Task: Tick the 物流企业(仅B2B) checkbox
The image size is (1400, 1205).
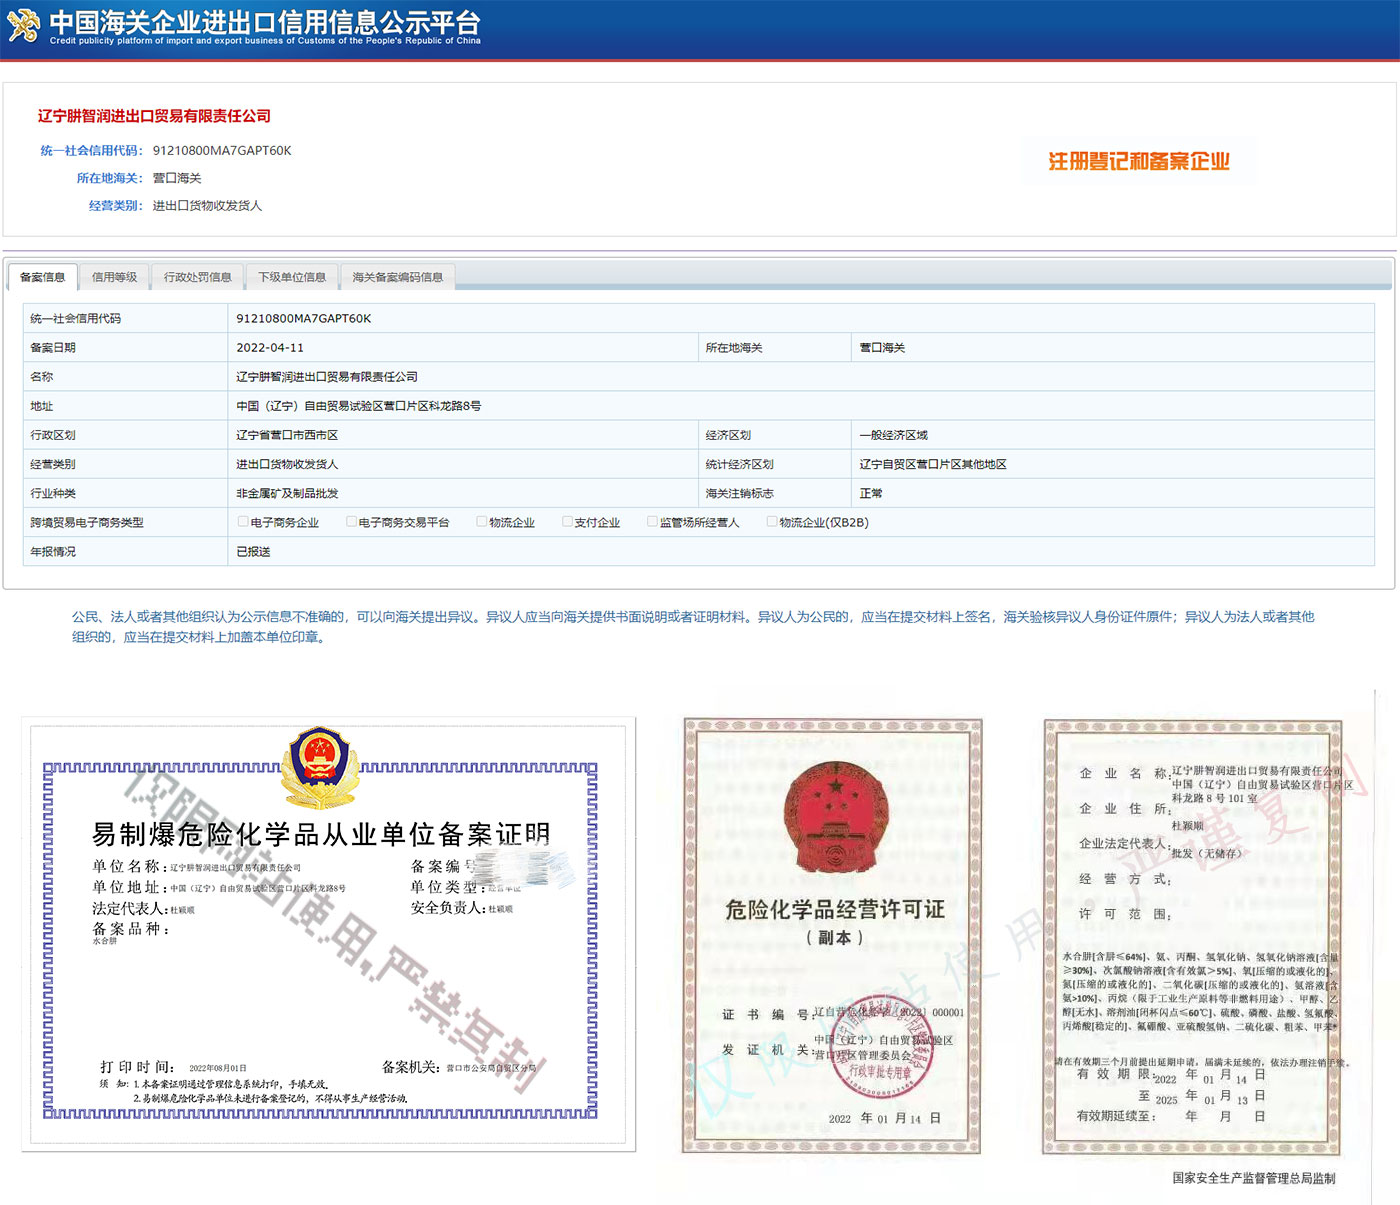Action: (772, 522)
